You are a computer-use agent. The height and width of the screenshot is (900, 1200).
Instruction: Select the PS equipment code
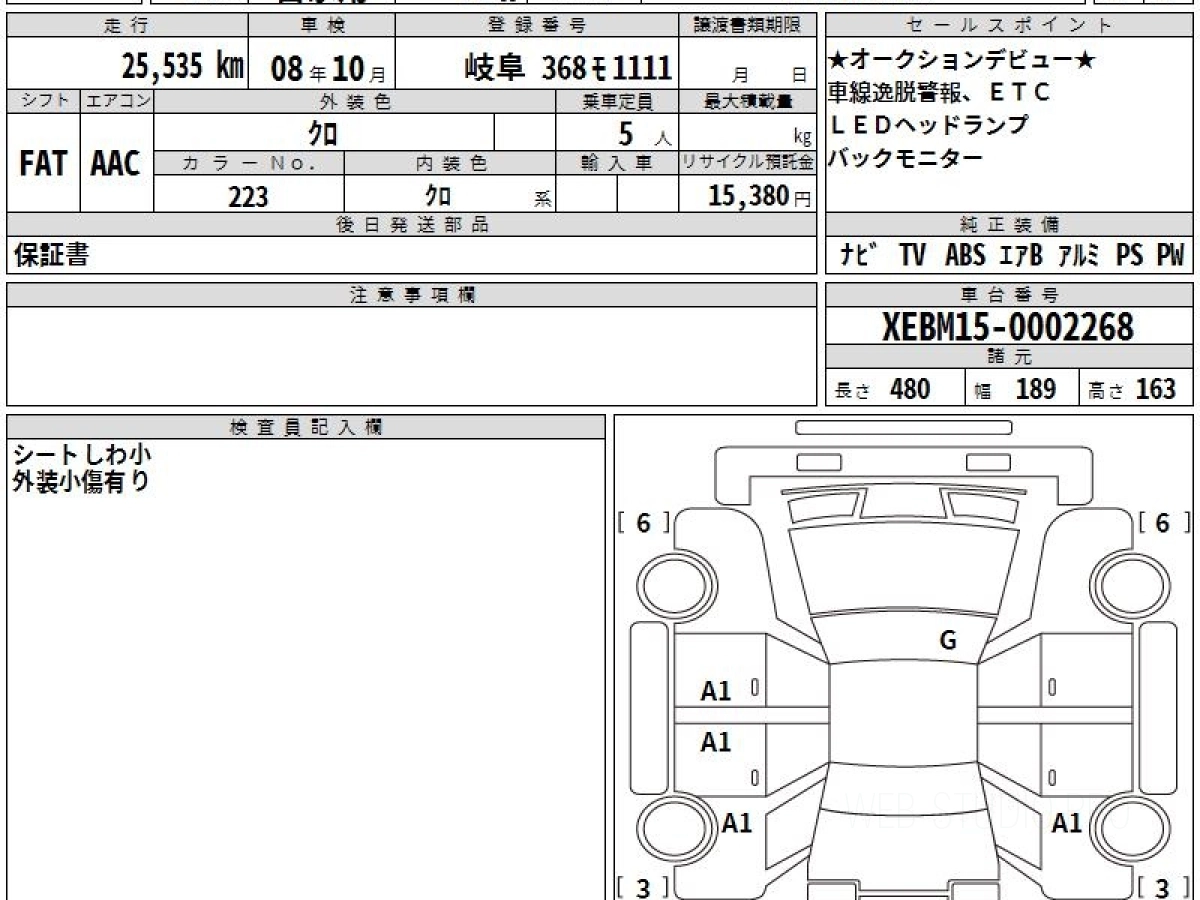pyautogui.click(x=1130, y=256)
